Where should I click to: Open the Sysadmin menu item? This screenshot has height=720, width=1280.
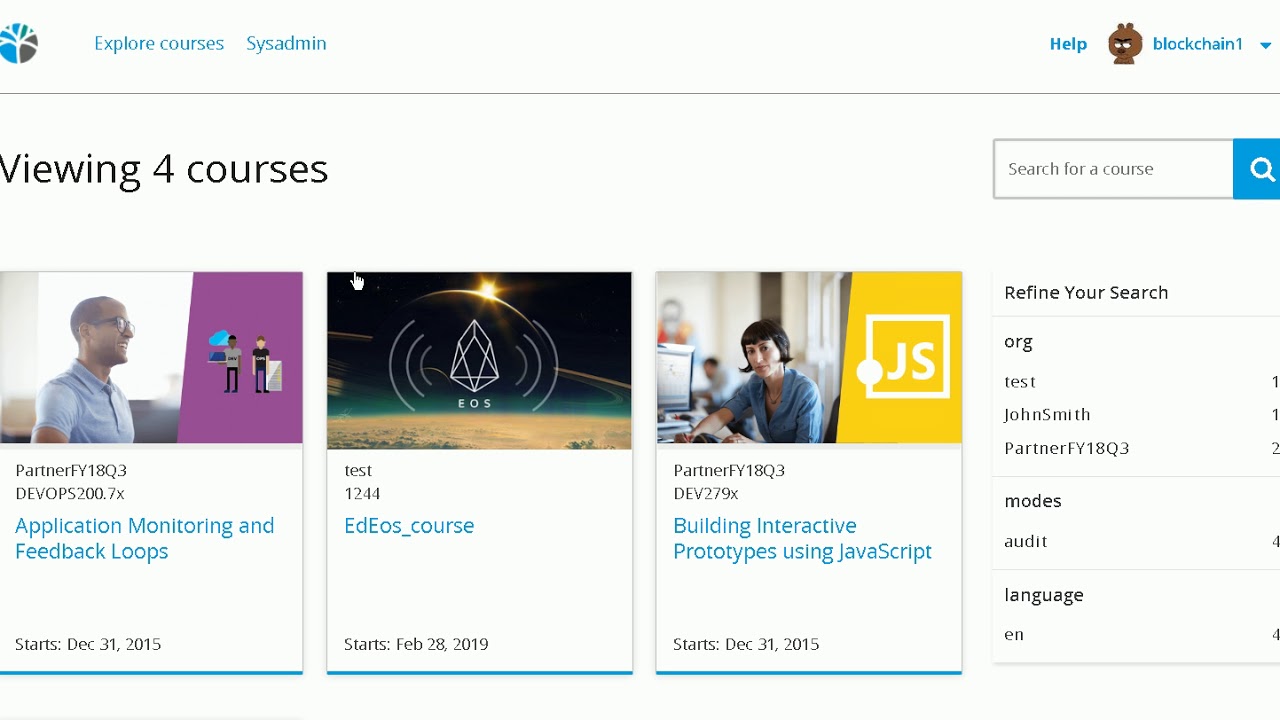286,43
